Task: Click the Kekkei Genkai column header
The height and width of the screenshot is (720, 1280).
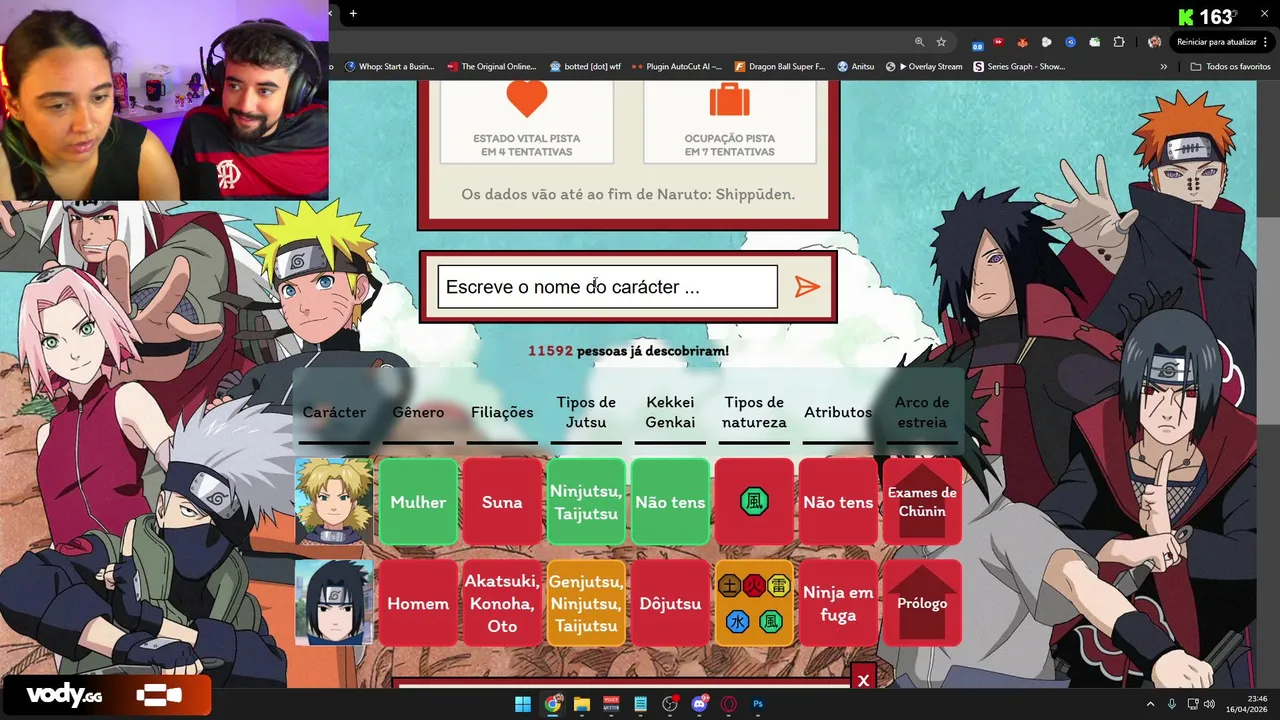Action: click(670, 412)
